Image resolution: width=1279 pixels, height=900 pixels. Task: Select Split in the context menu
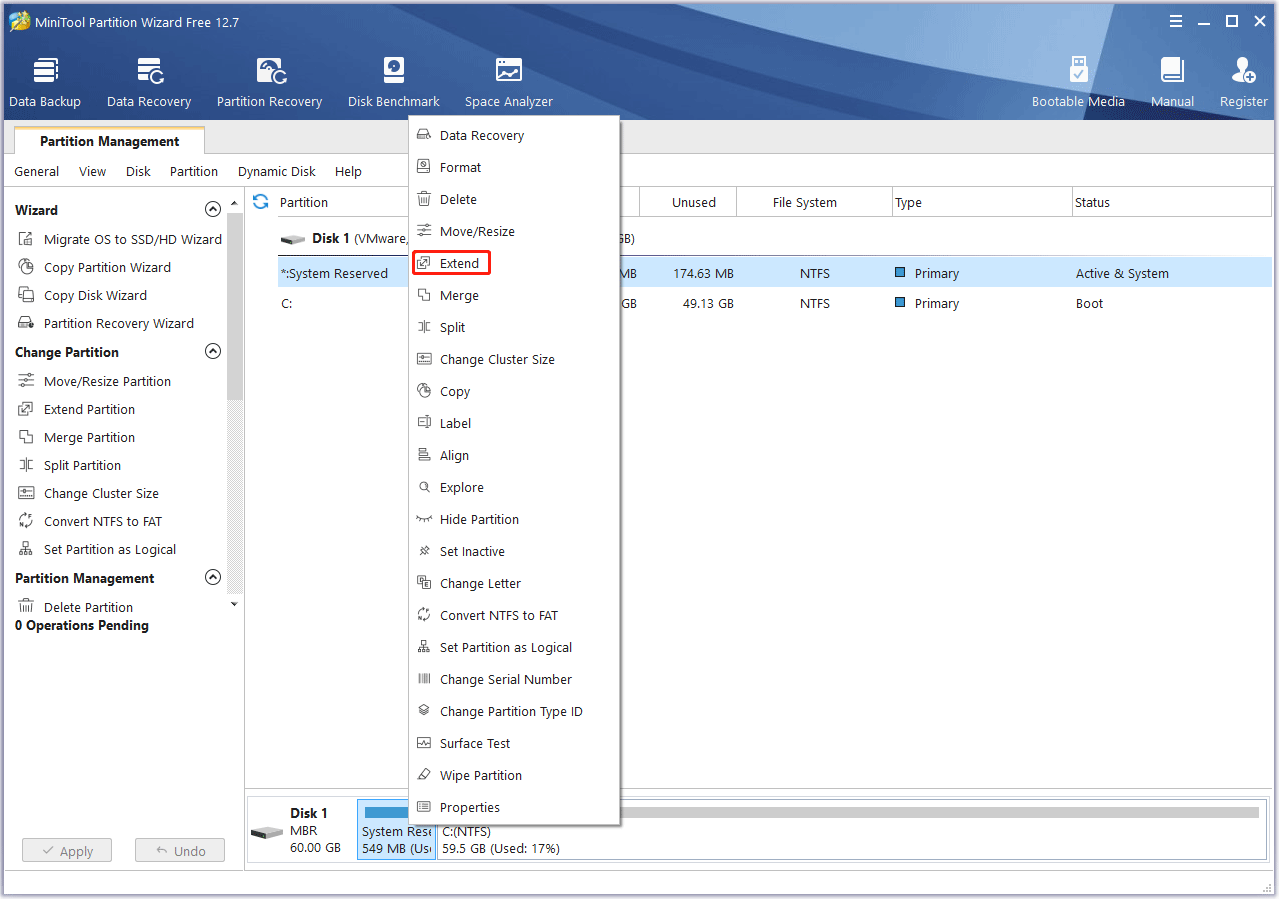click(x=514, y=327)
